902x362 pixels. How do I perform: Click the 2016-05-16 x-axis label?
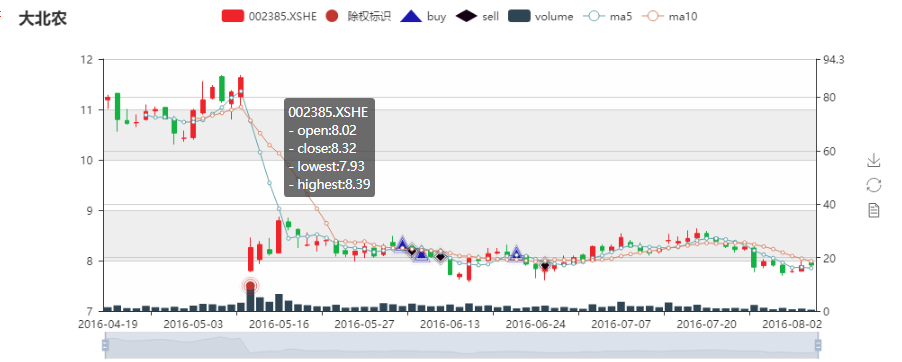tap(279, 324)
